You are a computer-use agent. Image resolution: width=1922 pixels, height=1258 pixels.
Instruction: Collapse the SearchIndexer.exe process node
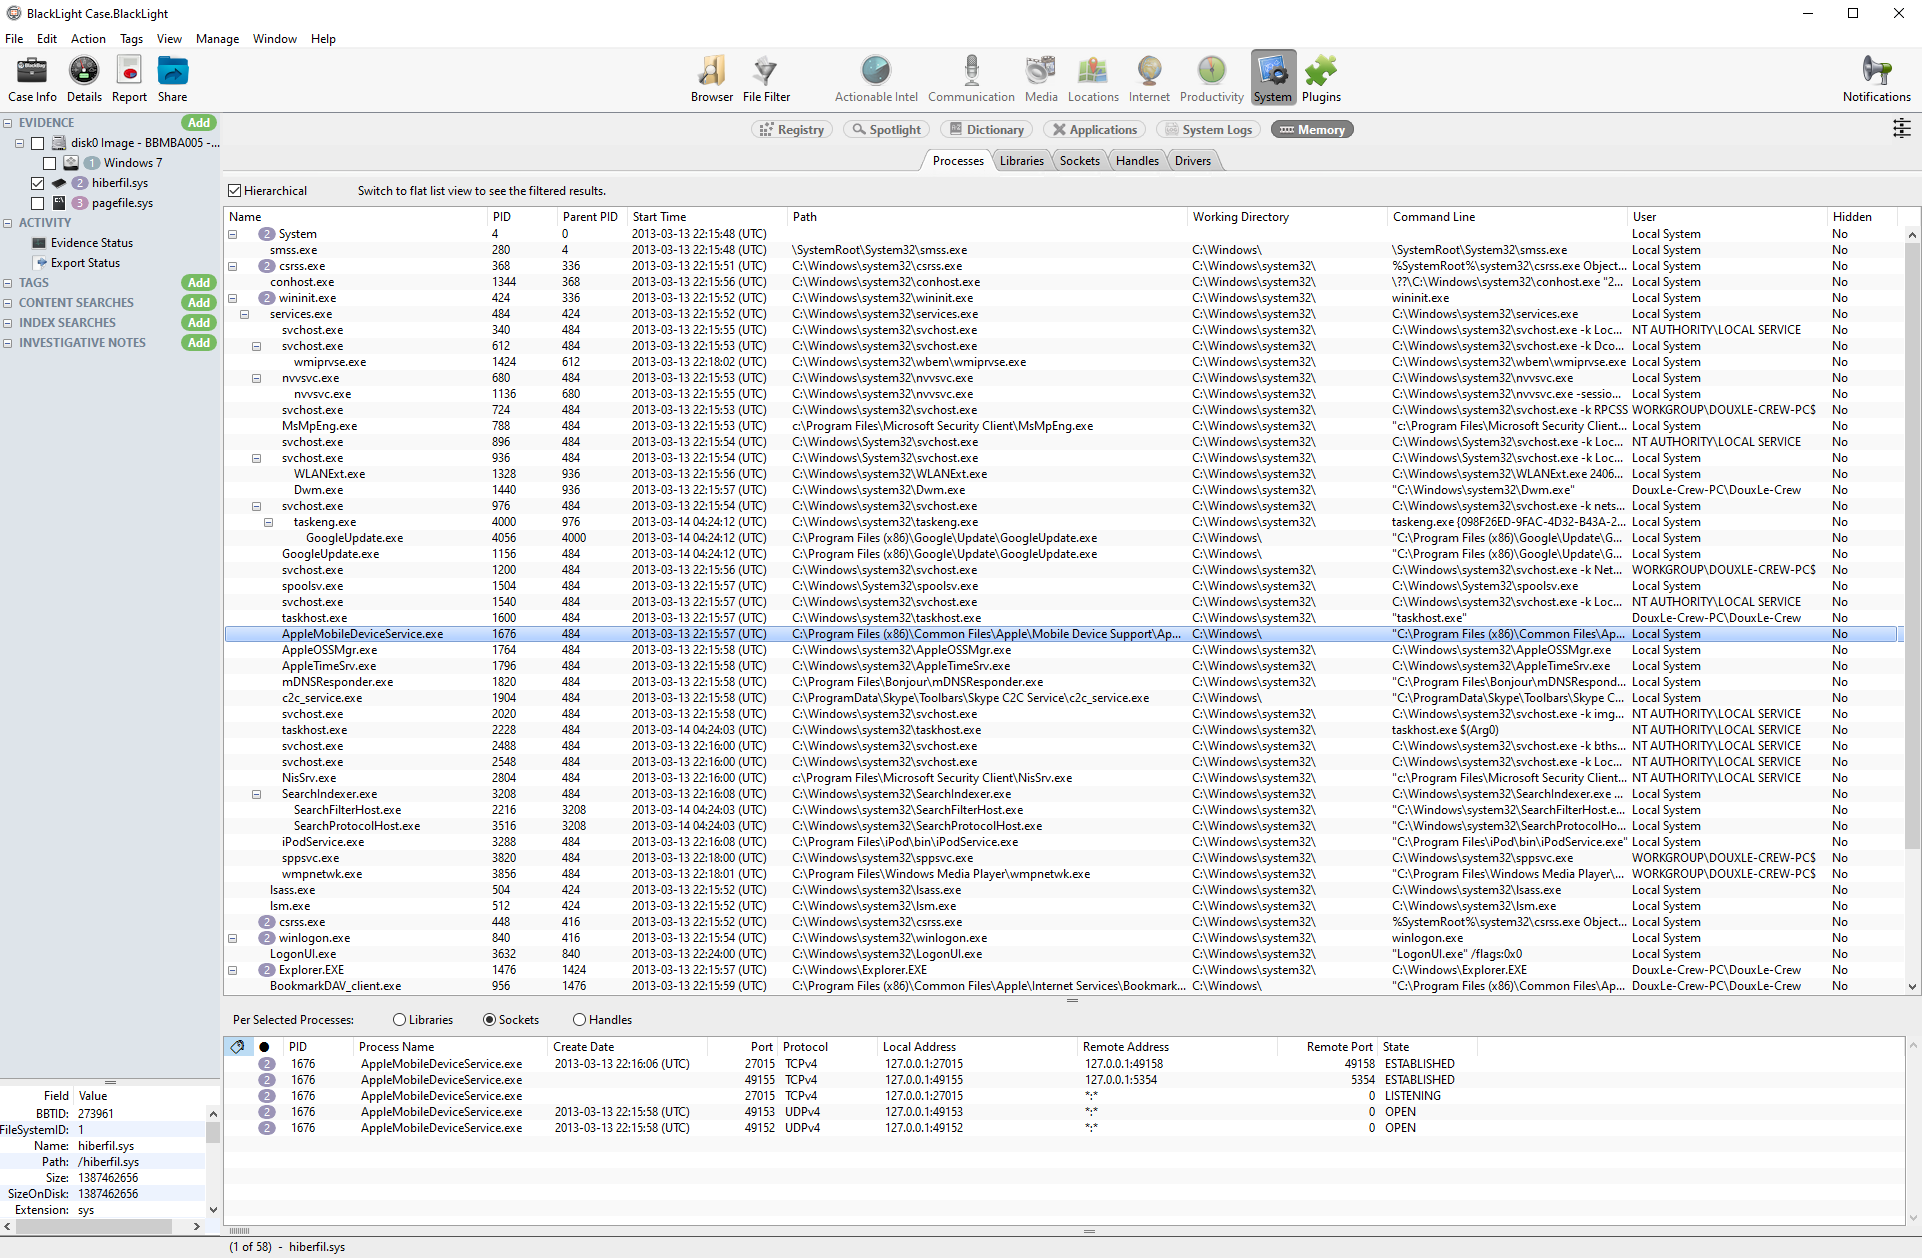[256, 794]
